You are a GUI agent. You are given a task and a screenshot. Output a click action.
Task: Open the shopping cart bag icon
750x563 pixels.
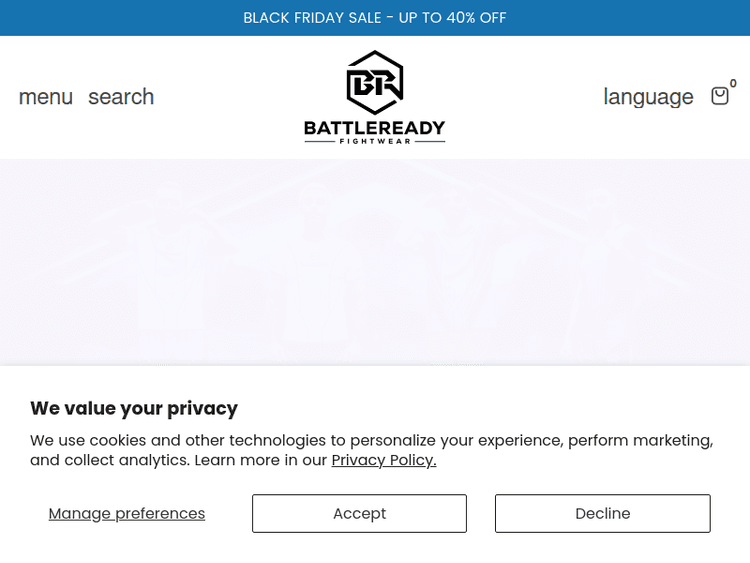tap(719, 96)
